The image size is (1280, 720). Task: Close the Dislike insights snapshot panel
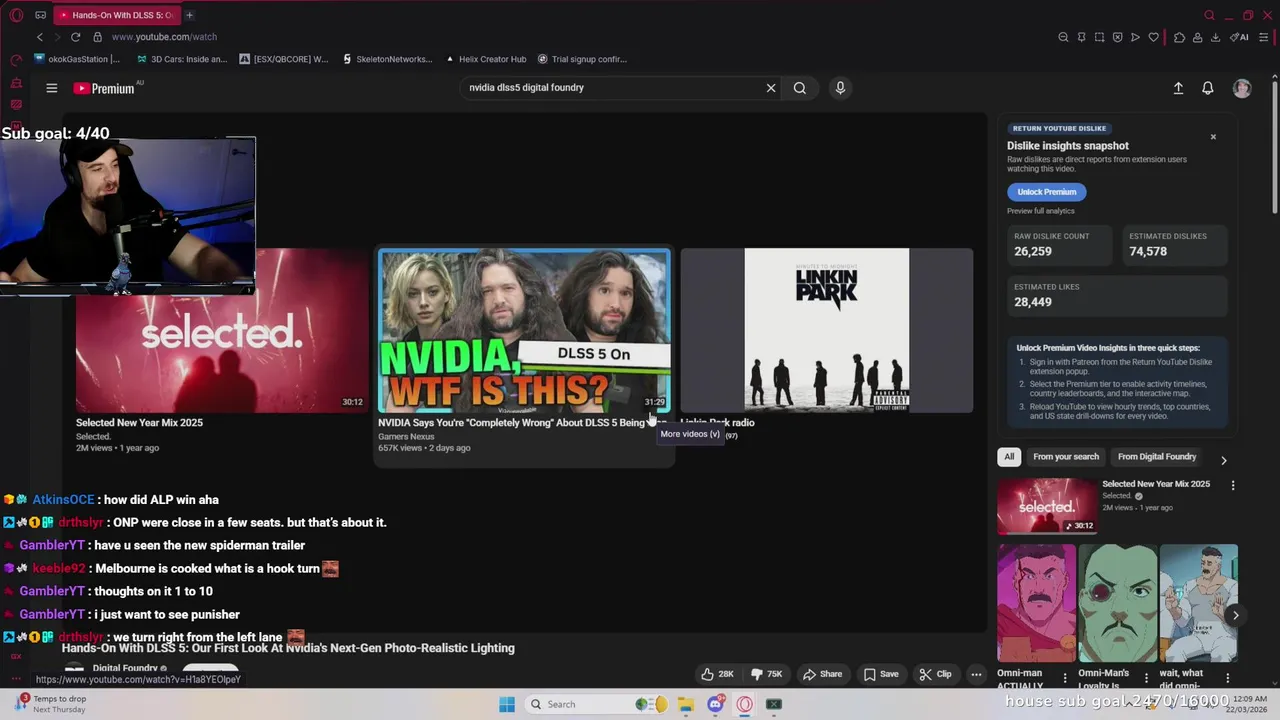[x=1213, y=137]
